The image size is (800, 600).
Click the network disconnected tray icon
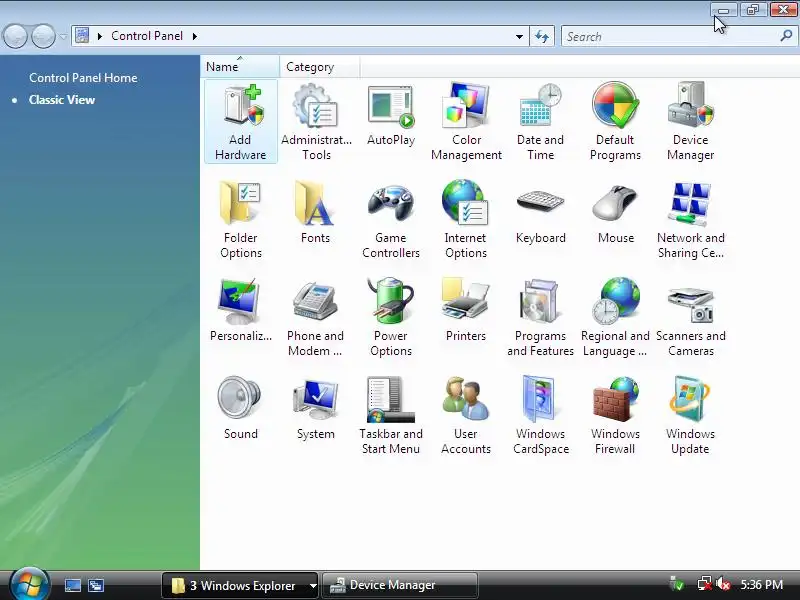click(705, 584)
